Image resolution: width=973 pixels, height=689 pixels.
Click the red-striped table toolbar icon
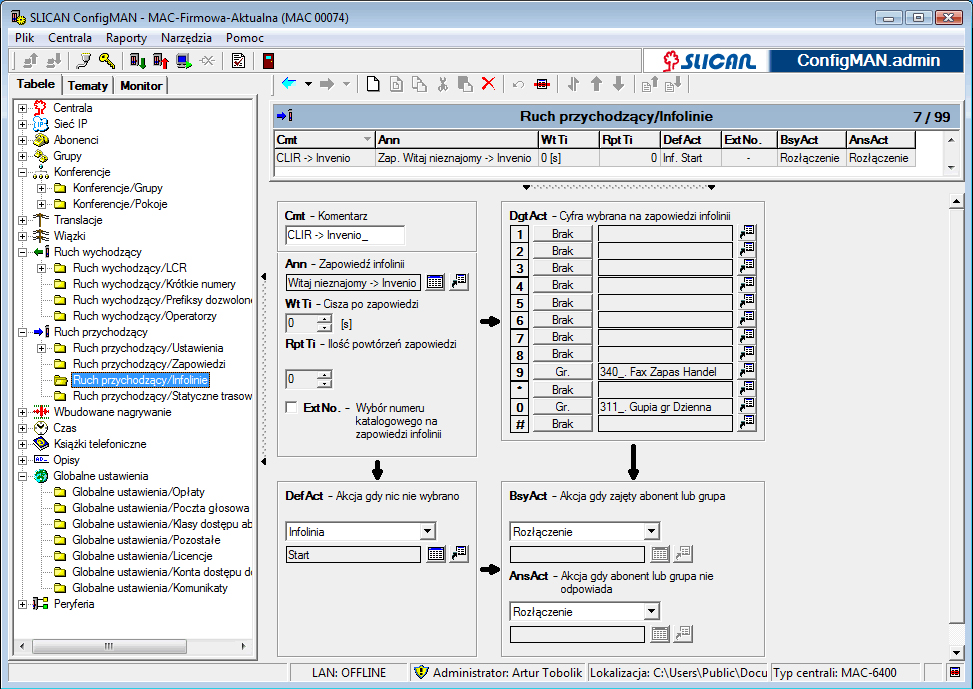pos(542,84)
